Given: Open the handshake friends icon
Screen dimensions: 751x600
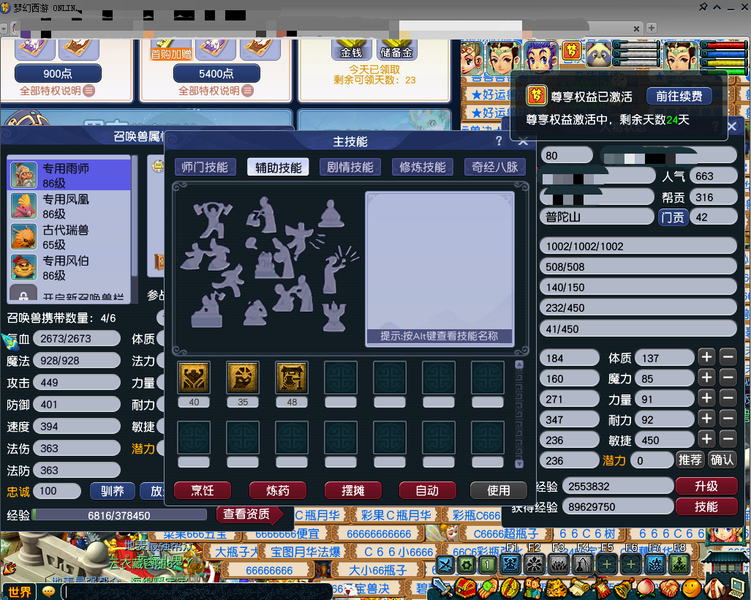Looking at the screenshot, I should (670, 588).
